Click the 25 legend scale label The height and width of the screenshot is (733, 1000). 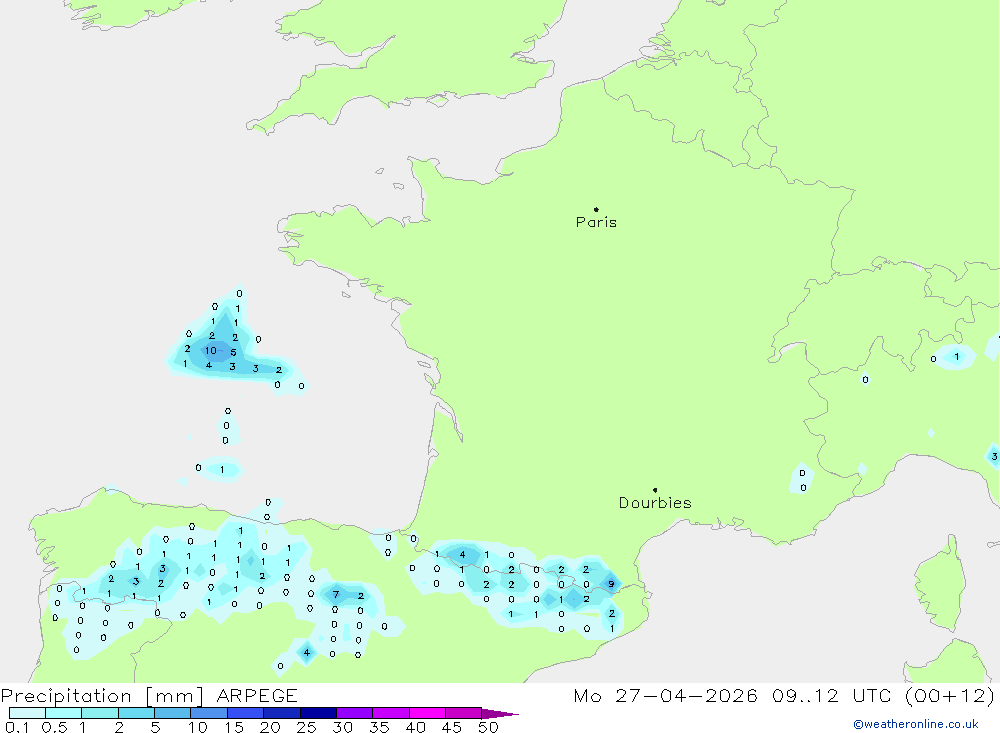(x=306, y=727)
